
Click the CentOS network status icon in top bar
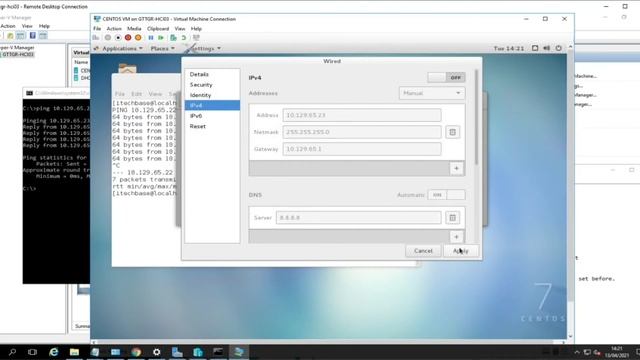[x=535, y=48]
